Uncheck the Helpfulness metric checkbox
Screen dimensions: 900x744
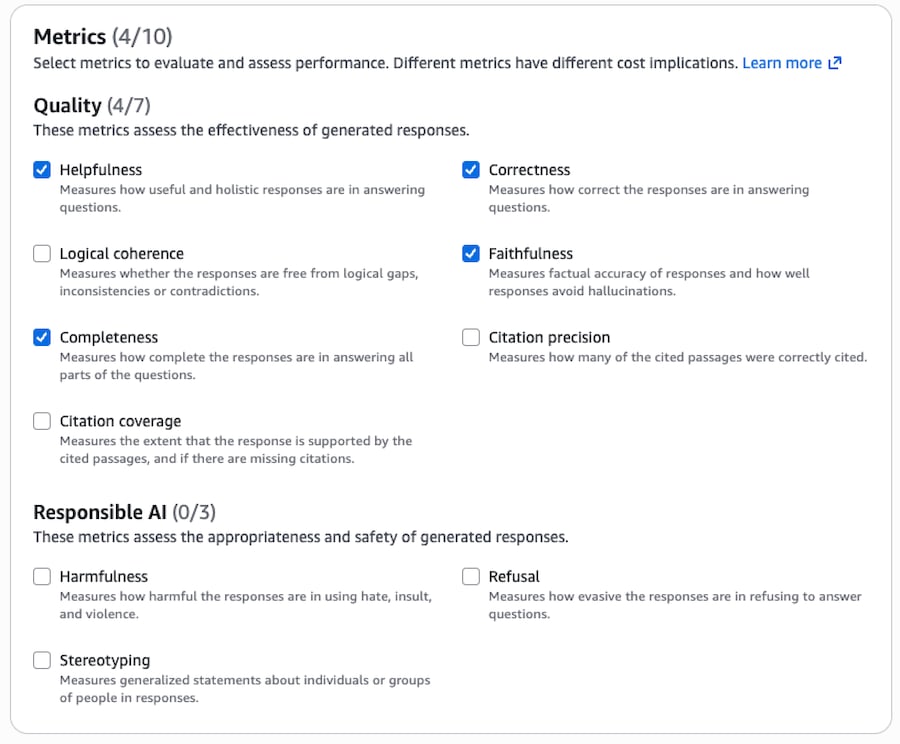(42, 170)
